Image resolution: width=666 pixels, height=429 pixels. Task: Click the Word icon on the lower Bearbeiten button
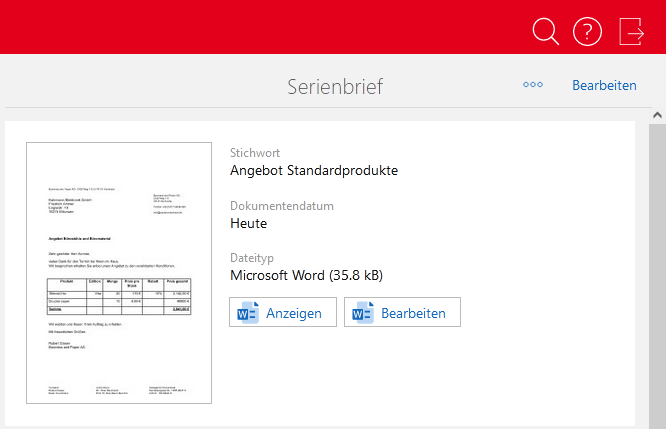(x=361, y=313)
